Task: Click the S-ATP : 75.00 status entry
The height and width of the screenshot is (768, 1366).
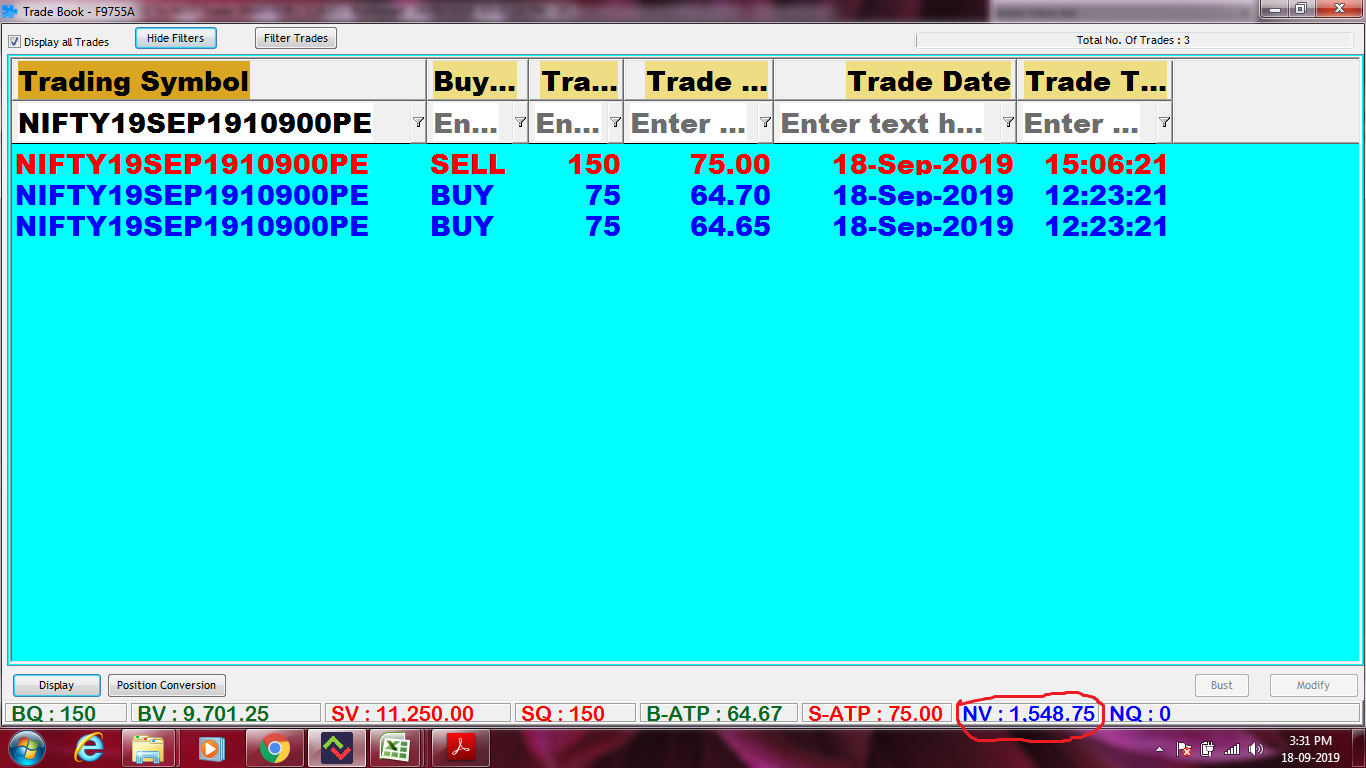Action: pyautogui.click(x=876, y=713)
